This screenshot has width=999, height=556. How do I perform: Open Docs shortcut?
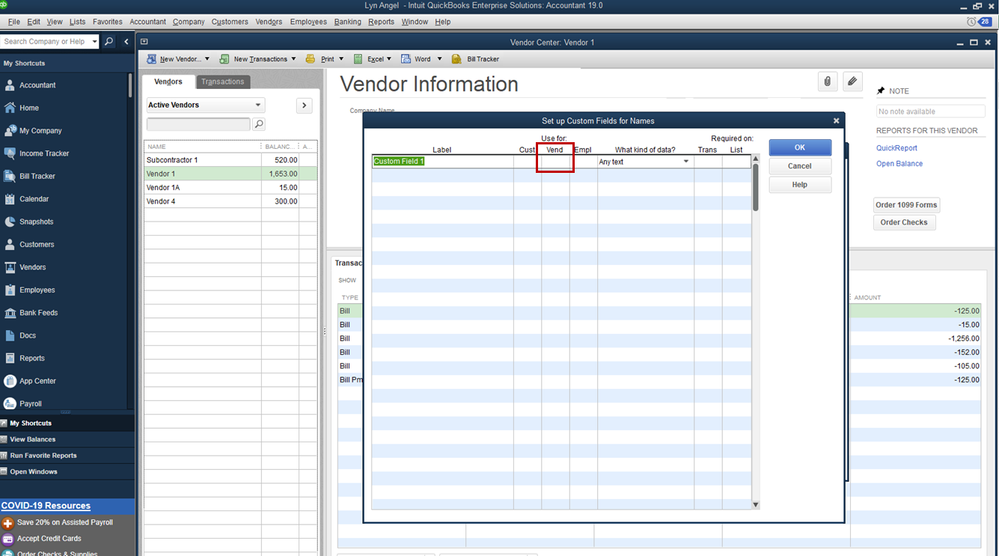(x=27, y=336)
